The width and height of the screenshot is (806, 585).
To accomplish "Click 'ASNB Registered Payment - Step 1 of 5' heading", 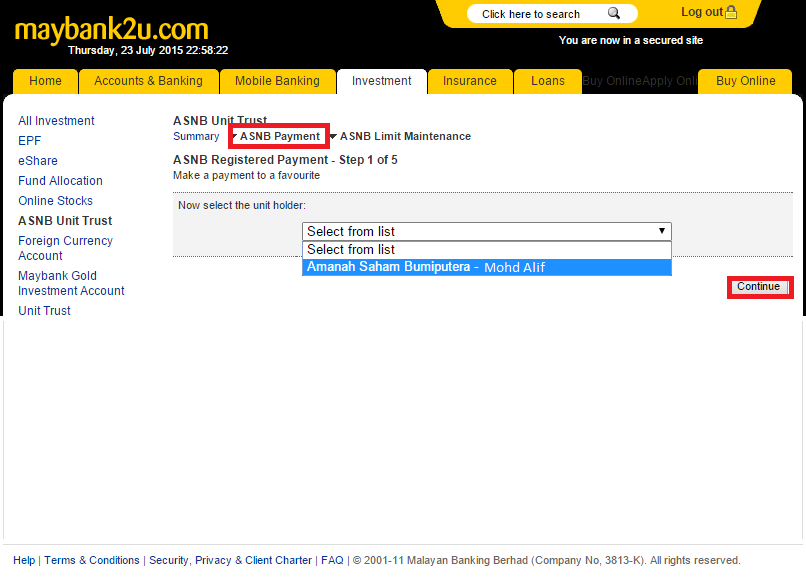I will point(285,160).
